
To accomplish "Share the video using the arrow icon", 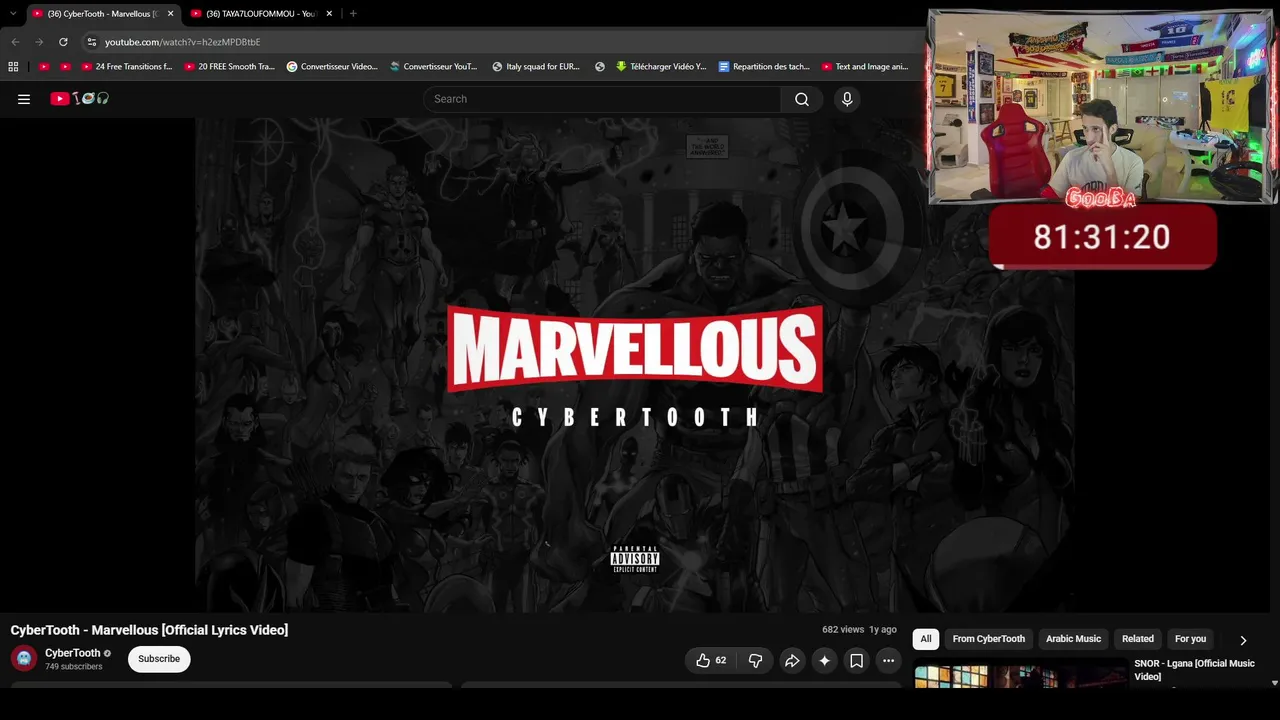I will (792, 660).
